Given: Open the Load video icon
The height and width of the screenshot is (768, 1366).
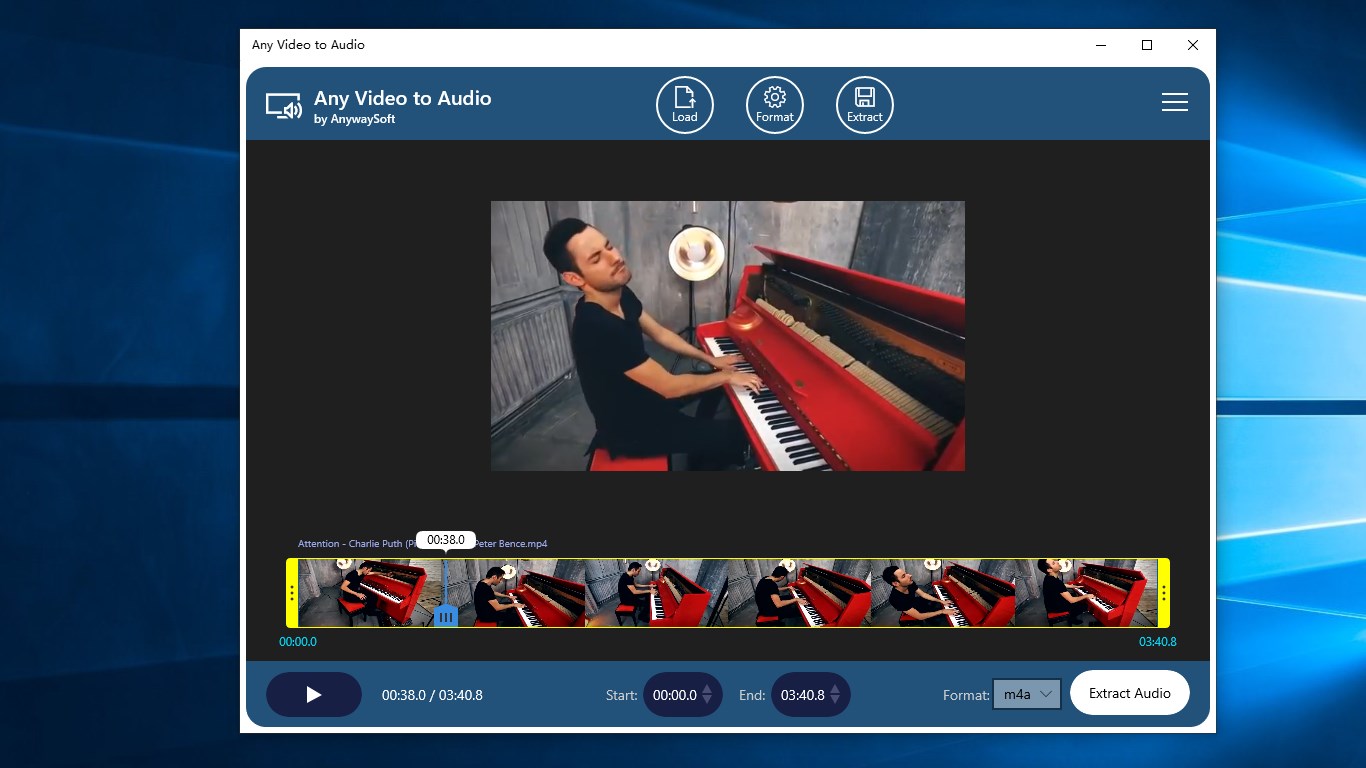Looking at the screenshot, I should click(684, 104).
